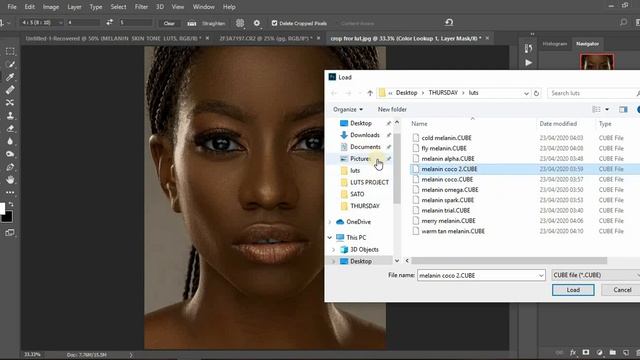Cancel the Load dialog
The height and width of the screenshot is (360, 640).
click(622, 290)
